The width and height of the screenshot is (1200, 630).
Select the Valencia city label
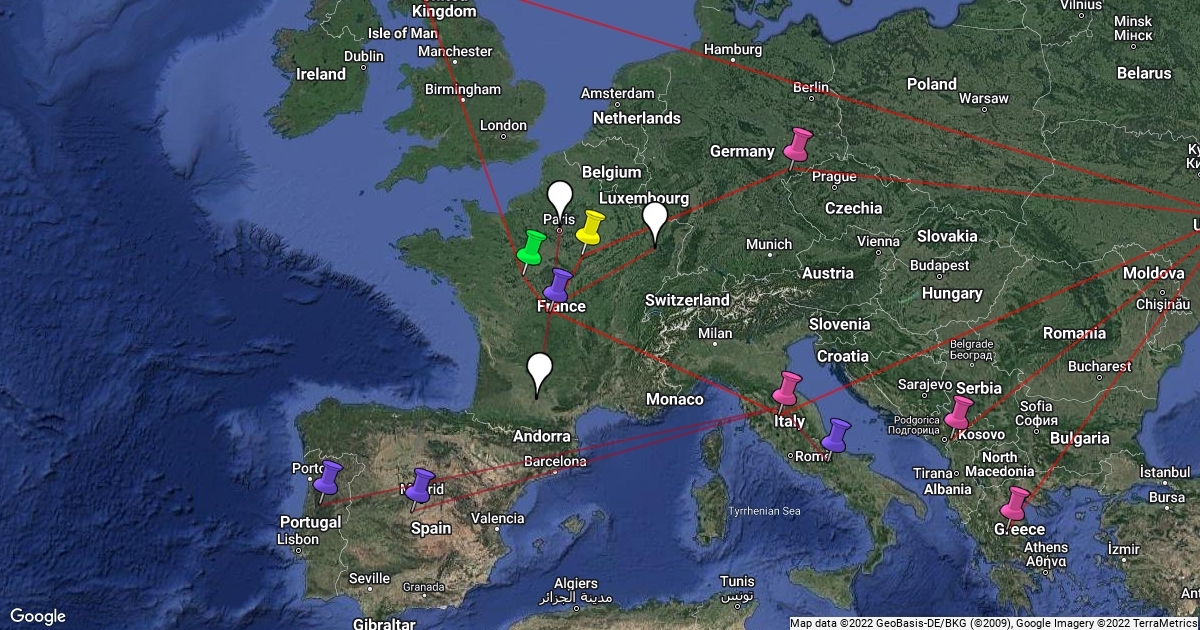[x=497, y=518]
